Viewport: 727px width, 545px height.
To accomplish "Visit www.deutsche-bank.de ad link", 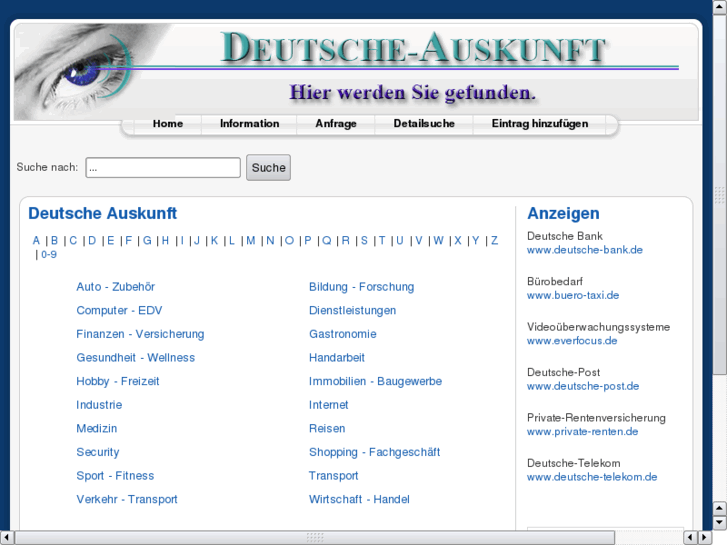I will click(x=585, y=250).
